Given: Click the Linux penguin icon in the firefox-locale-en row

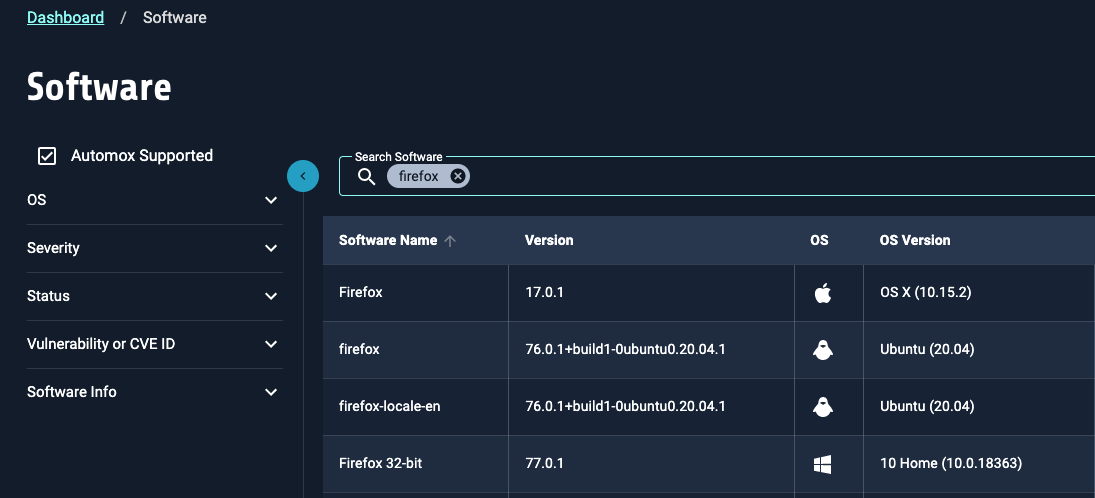Looking at the screenshot, I should coord(823,407).
